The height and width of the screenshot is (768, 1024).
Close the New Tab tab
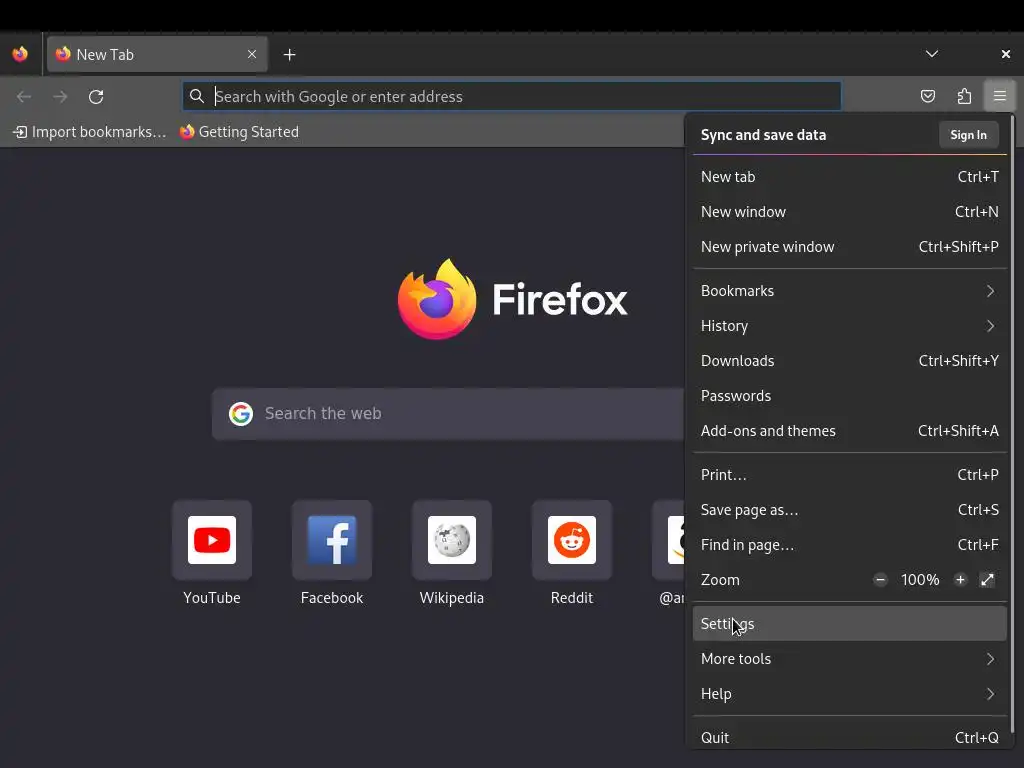click(x=252, y=54)
